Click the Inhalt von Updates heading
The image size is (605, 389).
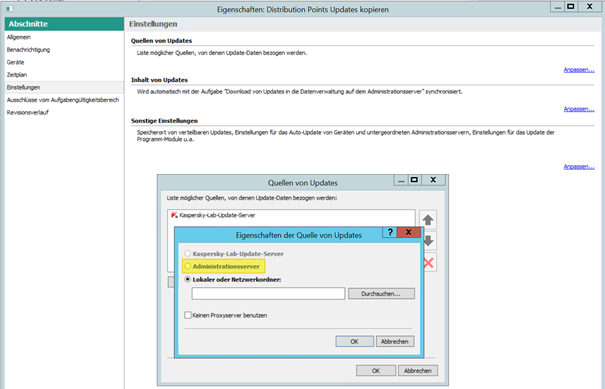tap(159, 80)
